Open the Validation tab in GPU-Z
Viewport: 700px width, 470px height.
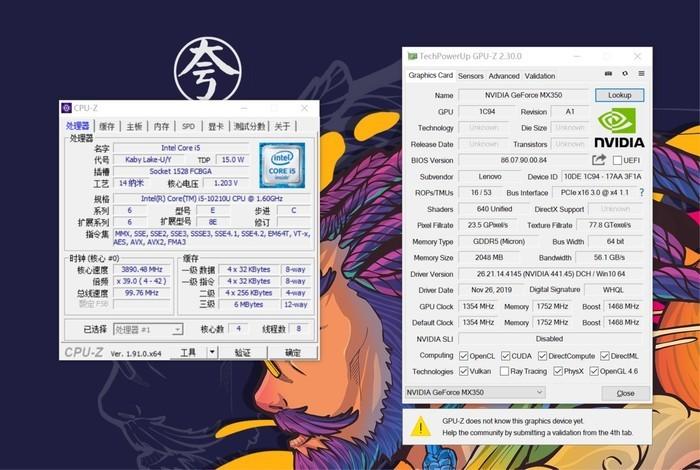pos(540,76)
